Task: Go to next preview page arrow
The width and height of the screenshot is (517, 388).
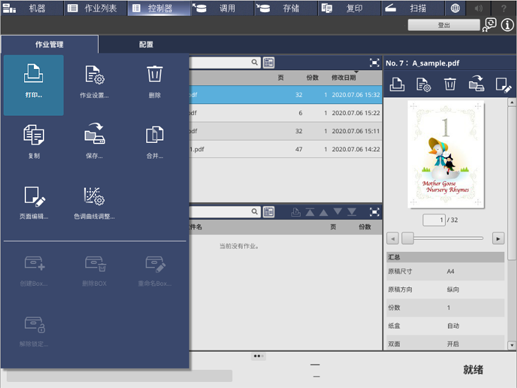Action: (x=498, y=238)
